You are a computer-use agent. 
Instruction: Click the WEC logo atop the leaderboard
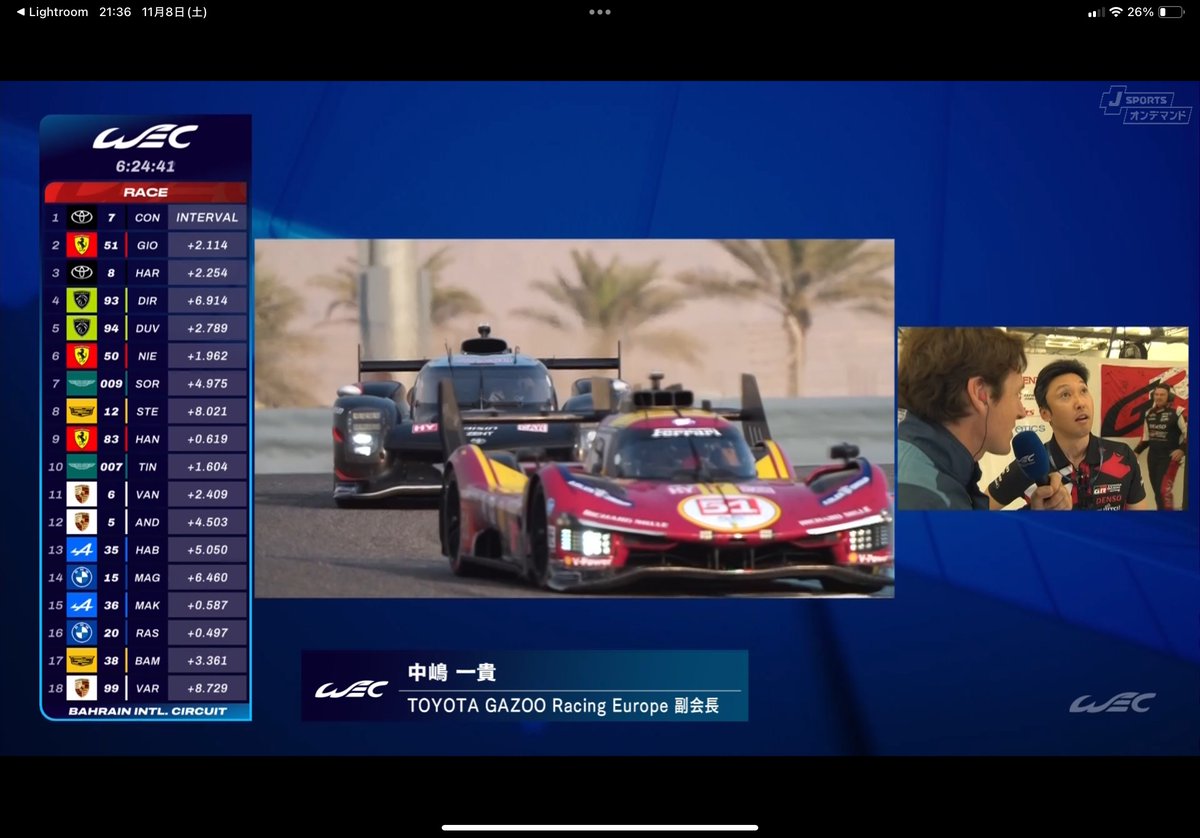pyautogui.click(x=146, y=137)
